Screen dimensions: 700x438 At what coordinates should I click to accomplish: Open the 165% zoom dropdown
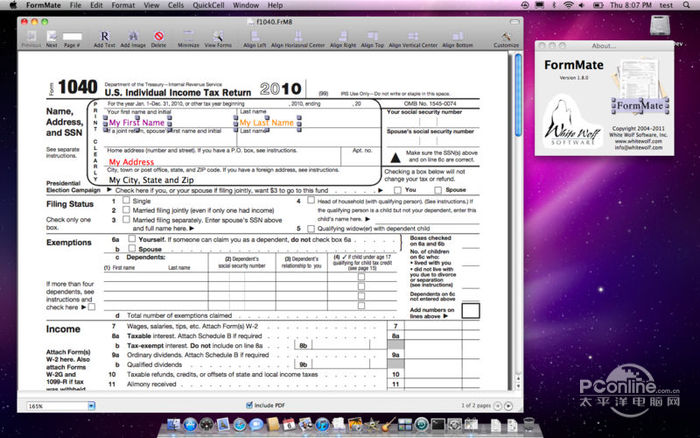tap(91, 406)
